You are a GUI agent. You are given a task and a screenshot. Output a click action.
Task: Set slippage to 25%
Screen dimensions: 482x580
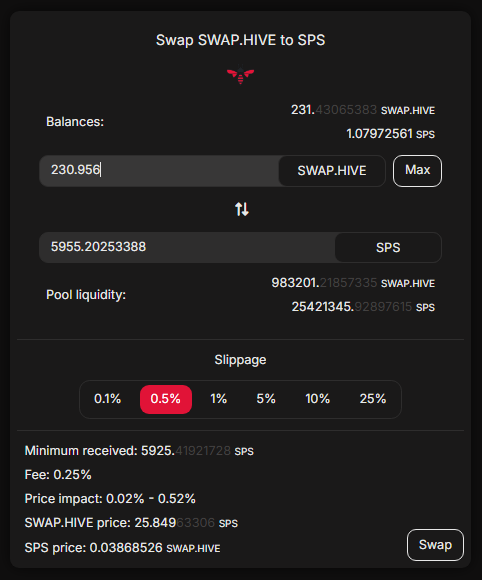[373, 399]
